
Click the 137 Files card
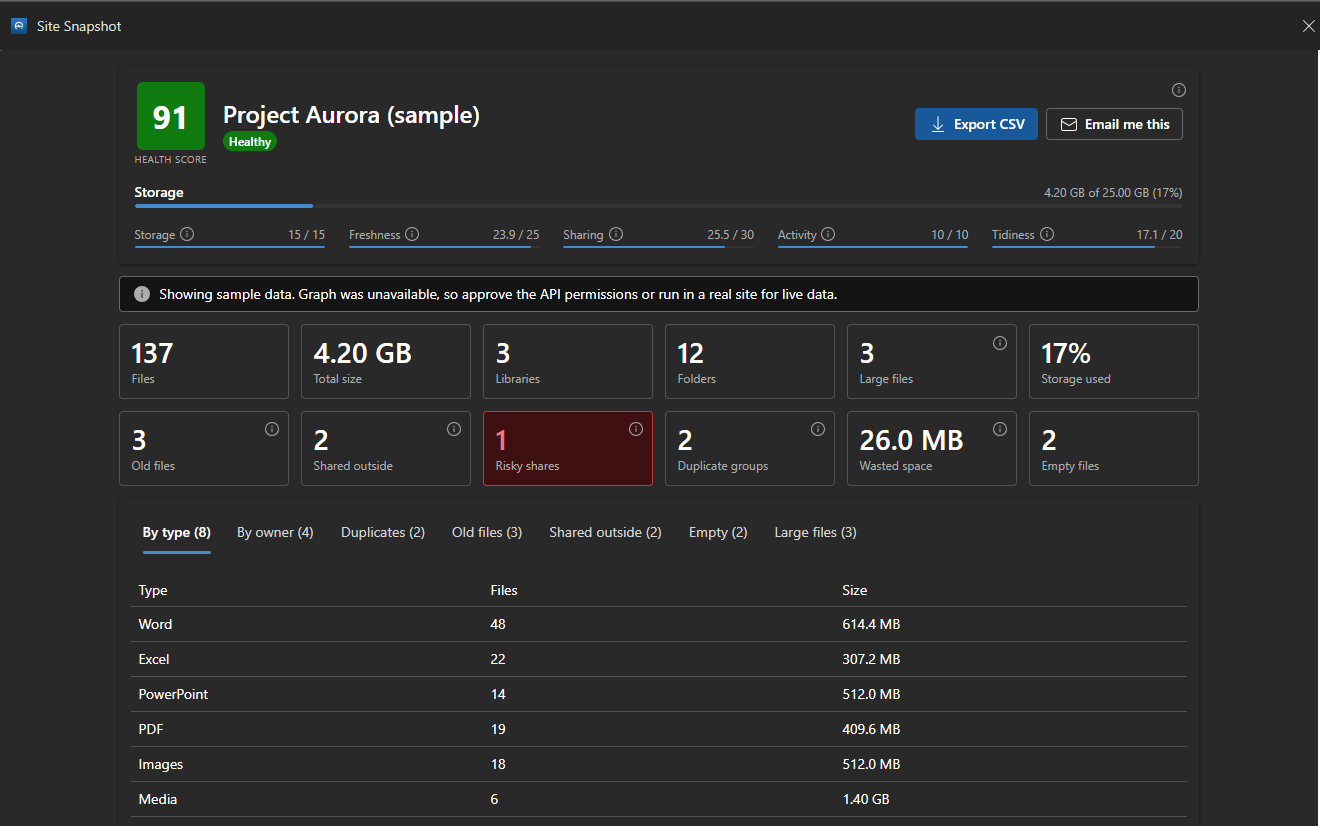pos(204,362)
